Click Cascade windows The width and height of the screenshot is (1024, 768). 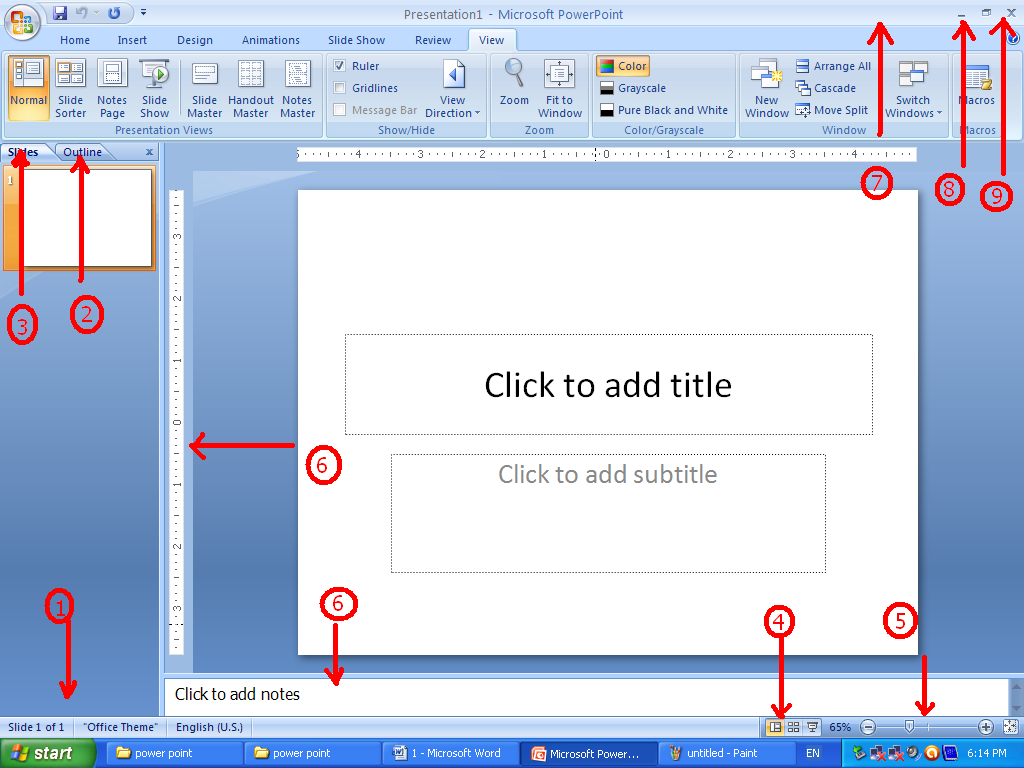(x=825, y=88)
